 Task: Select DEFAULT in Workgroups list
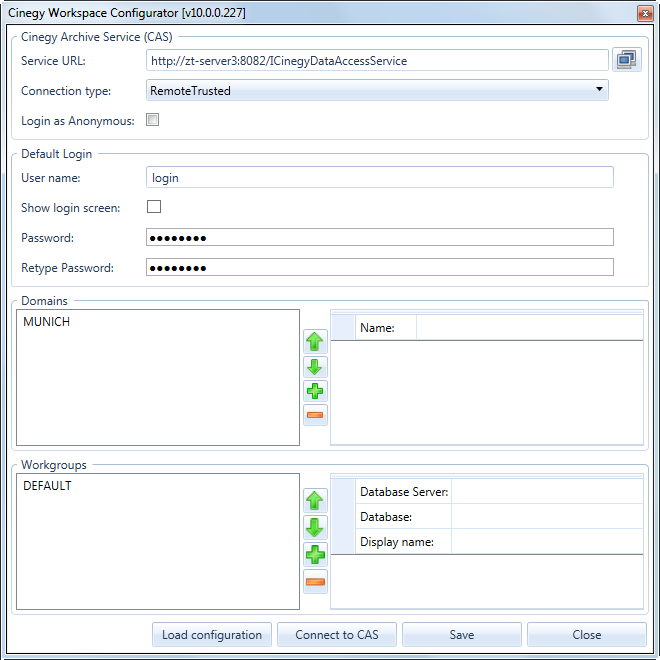point(47,486)
